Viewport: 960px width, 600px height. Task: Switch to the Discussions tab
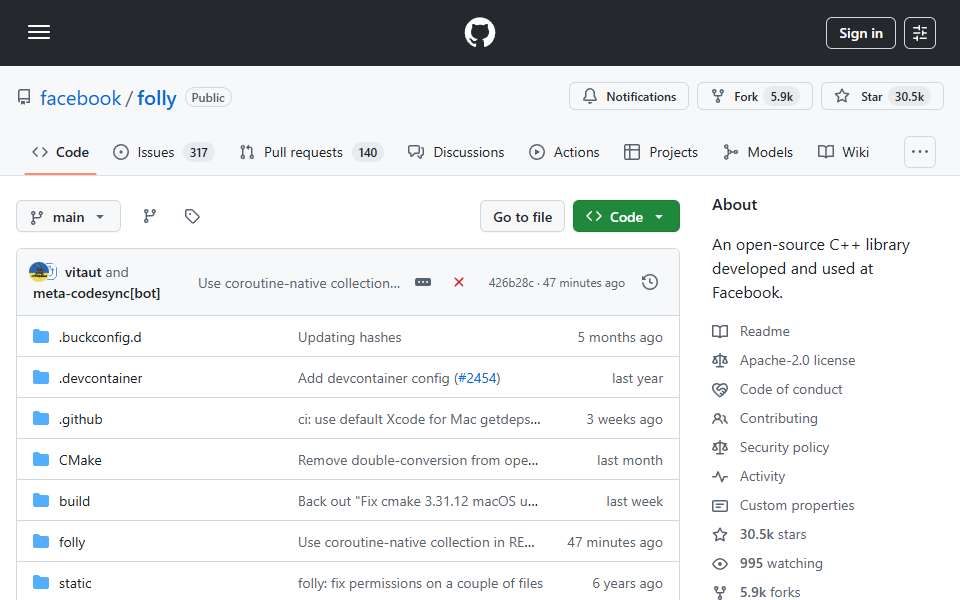456,152
